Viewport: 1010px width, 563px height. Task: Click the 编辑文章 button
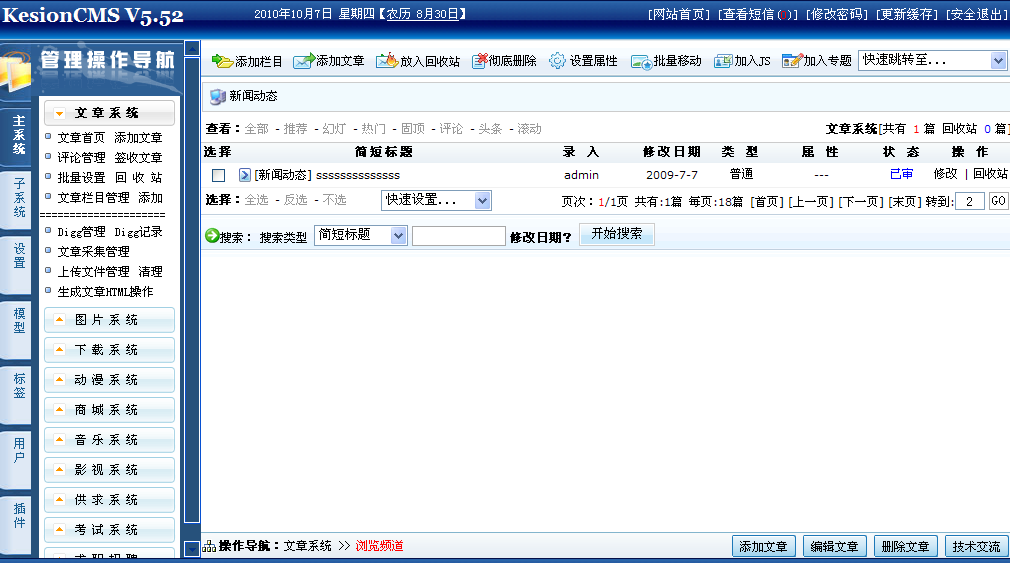click(834, 546)
